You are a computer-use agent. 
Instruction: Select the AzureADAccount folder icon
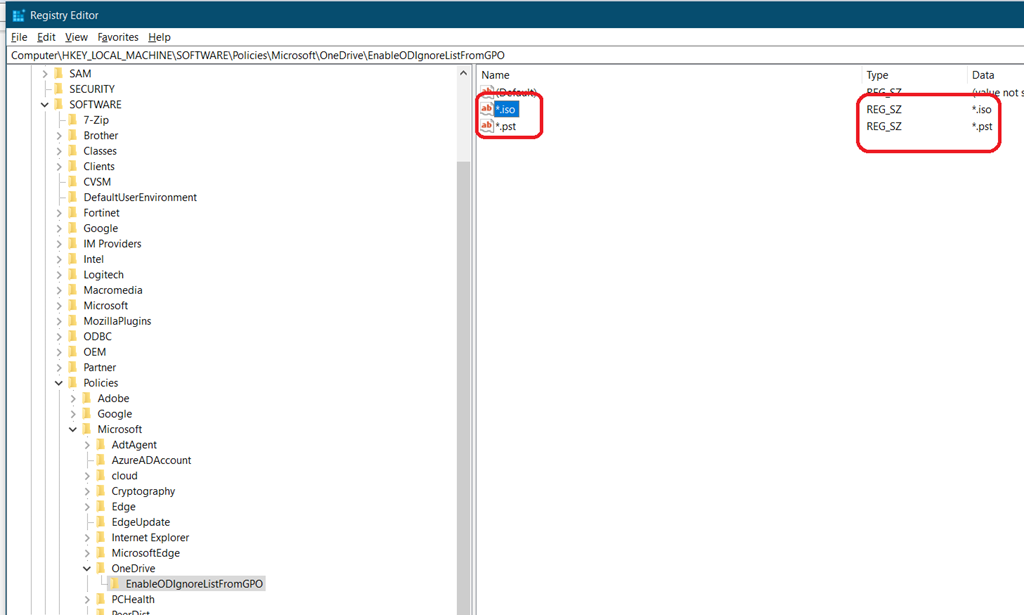pos(101,460)
